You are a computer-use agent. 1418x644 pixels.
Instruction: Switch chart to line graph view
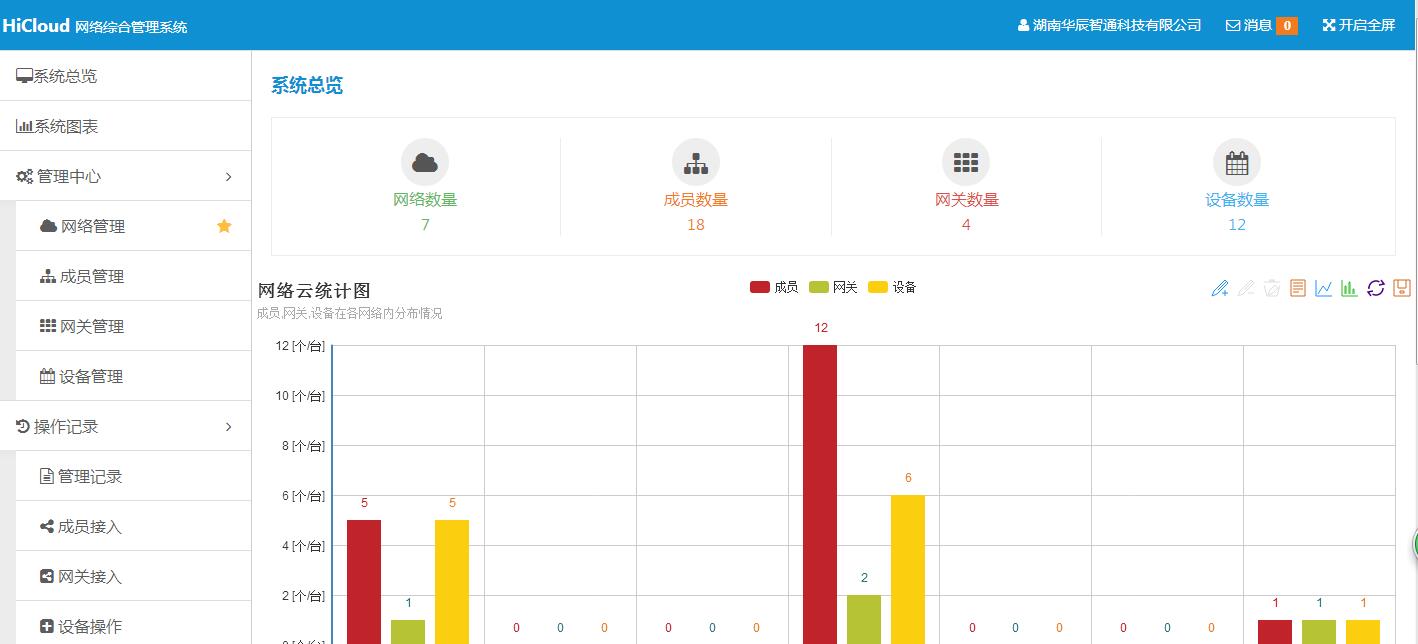point(1323,289)
